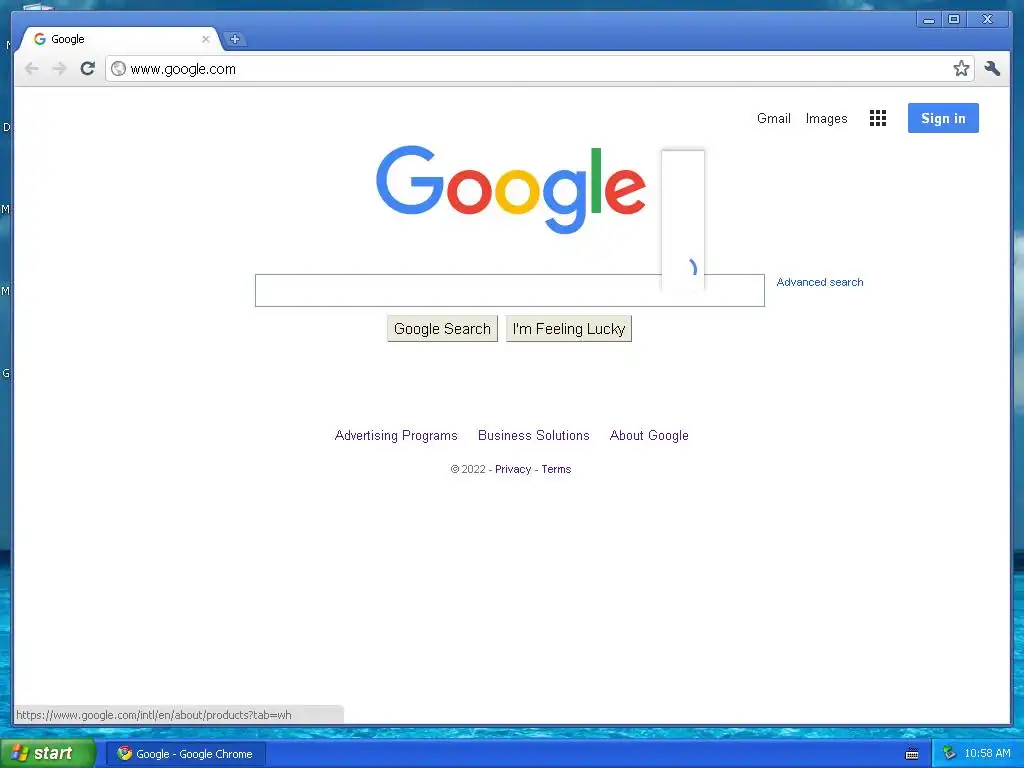The width and height of the screenshot is (1024, 768).
Task: Visit Advertising Programs
Action: click(396, 436)
